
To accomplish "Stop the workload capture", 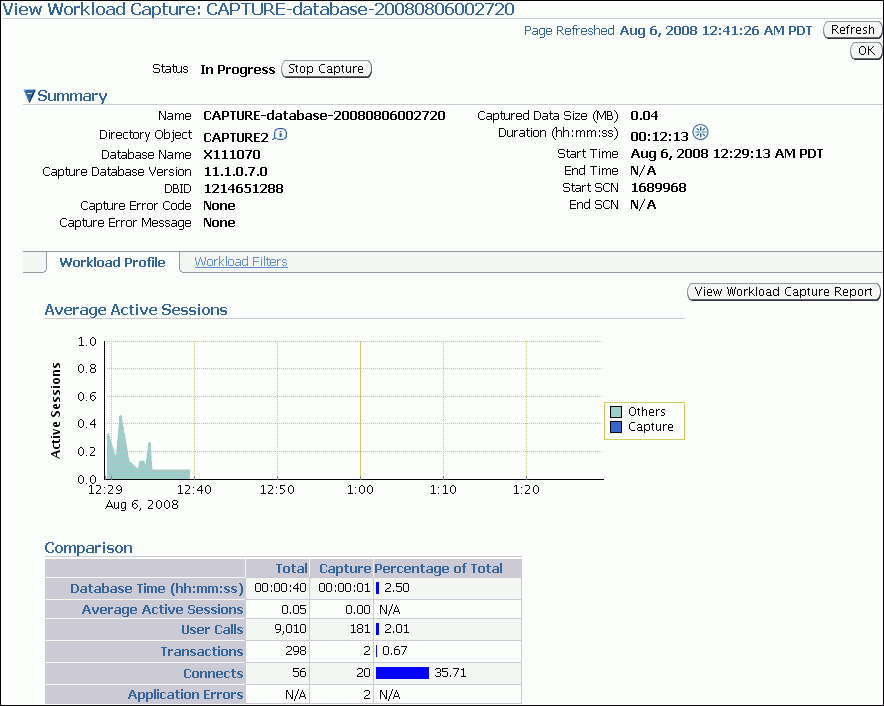I will click(x=326, y=69).
